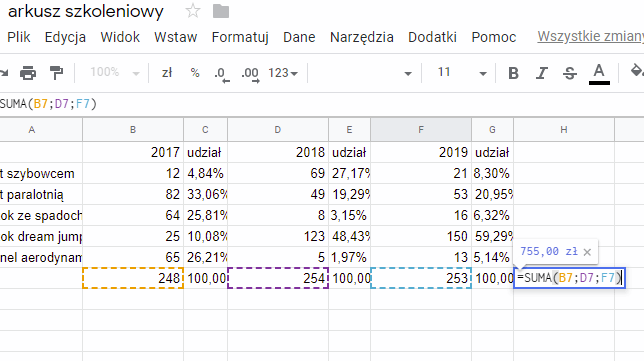This screenshot has height=361, width=644.
Task: Close the 755,00 zł preview tooltip
Action: pos(587,252)
